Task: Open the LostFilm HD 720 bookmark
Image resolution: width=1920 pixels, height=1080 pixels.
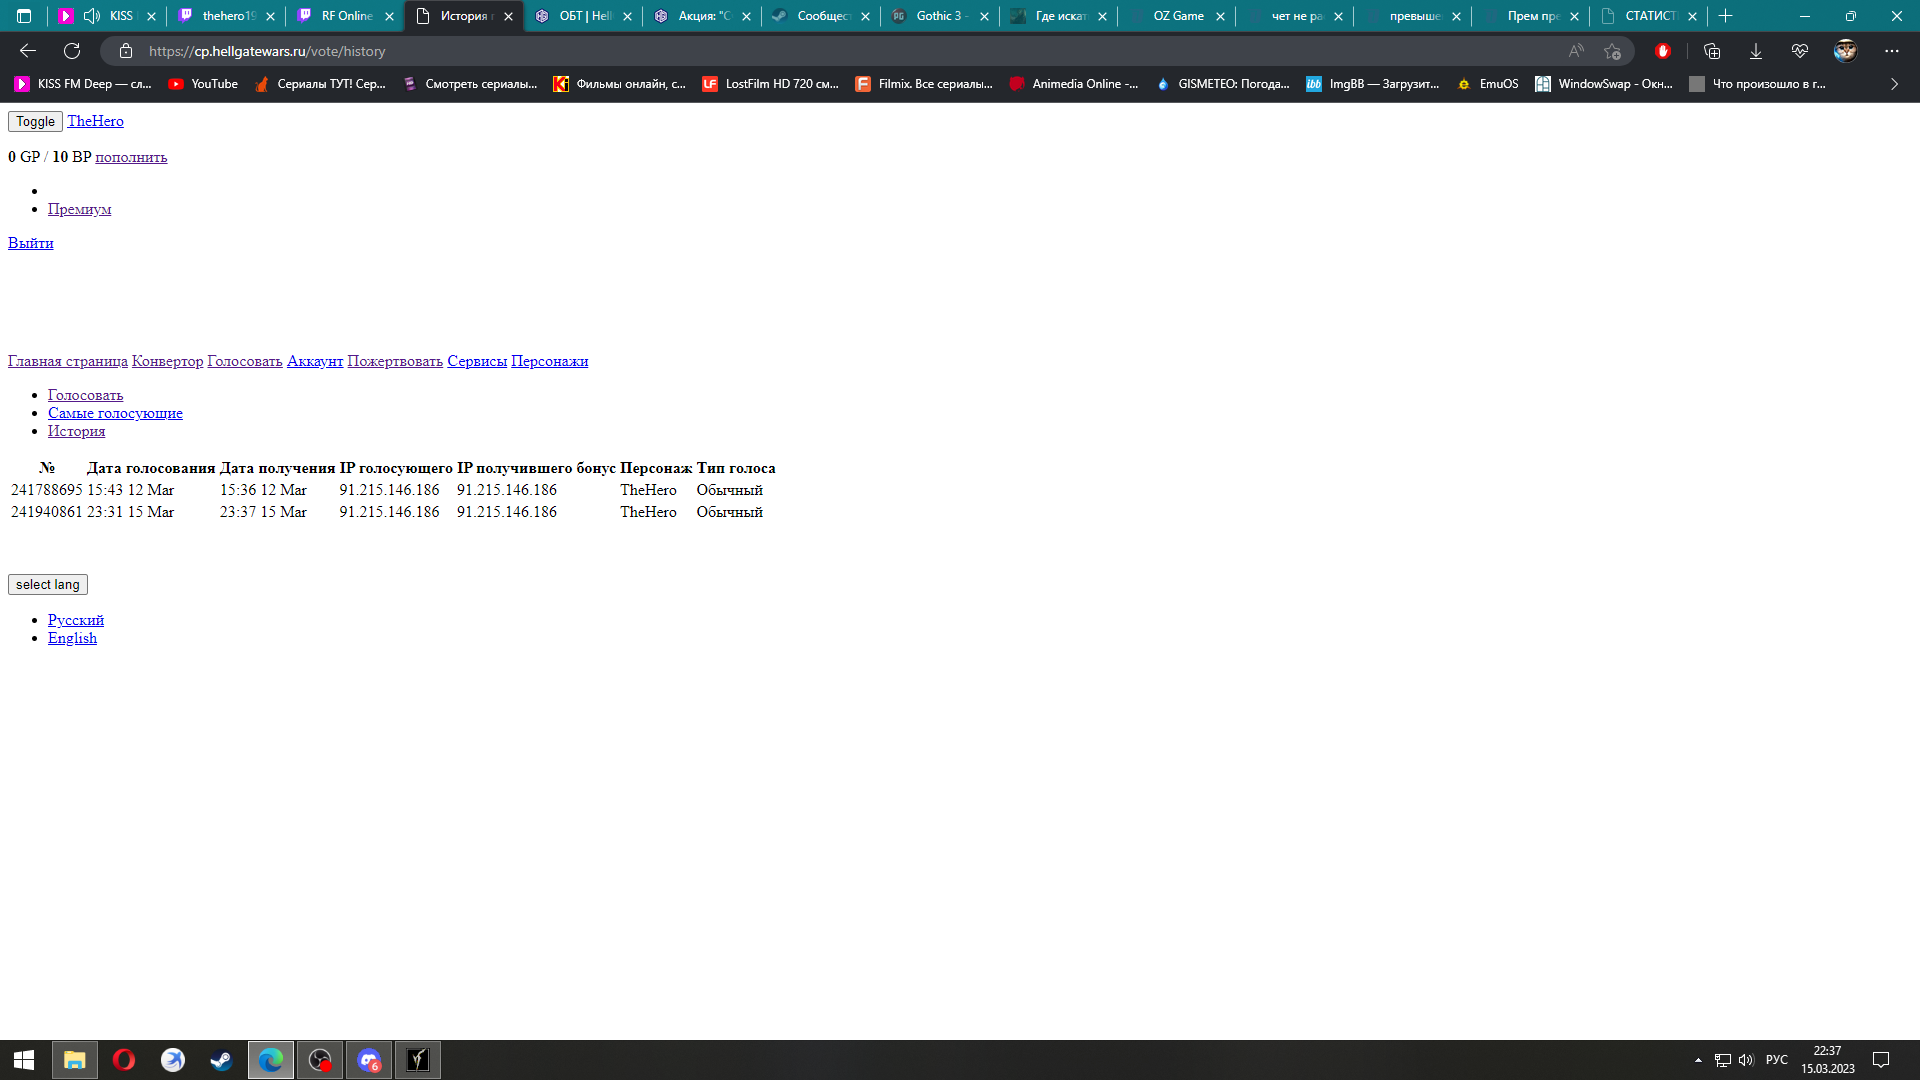Action: coord(771,84)
